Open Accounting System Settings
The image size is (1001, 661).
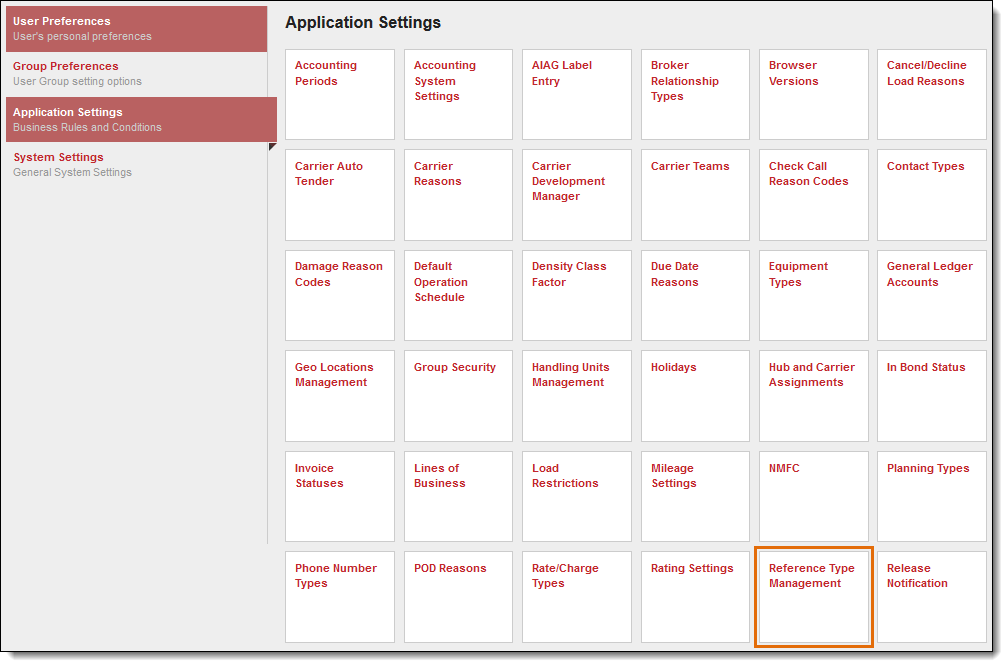click(458, 94)
